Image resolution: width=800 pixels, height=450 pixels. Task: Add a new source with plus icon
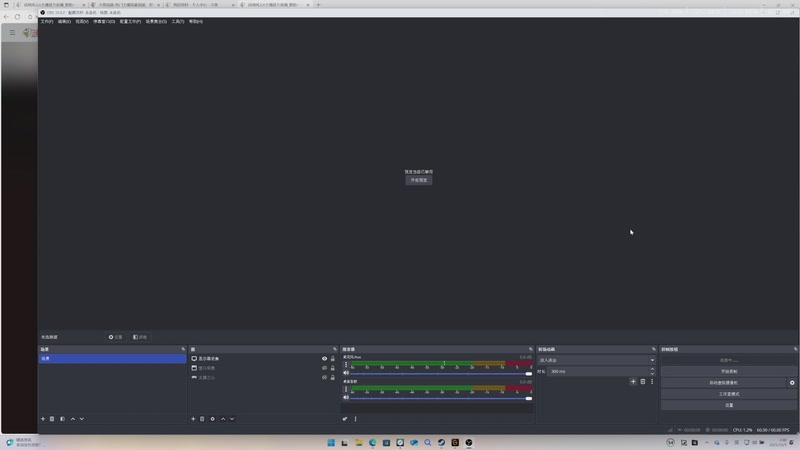(193, 419)
